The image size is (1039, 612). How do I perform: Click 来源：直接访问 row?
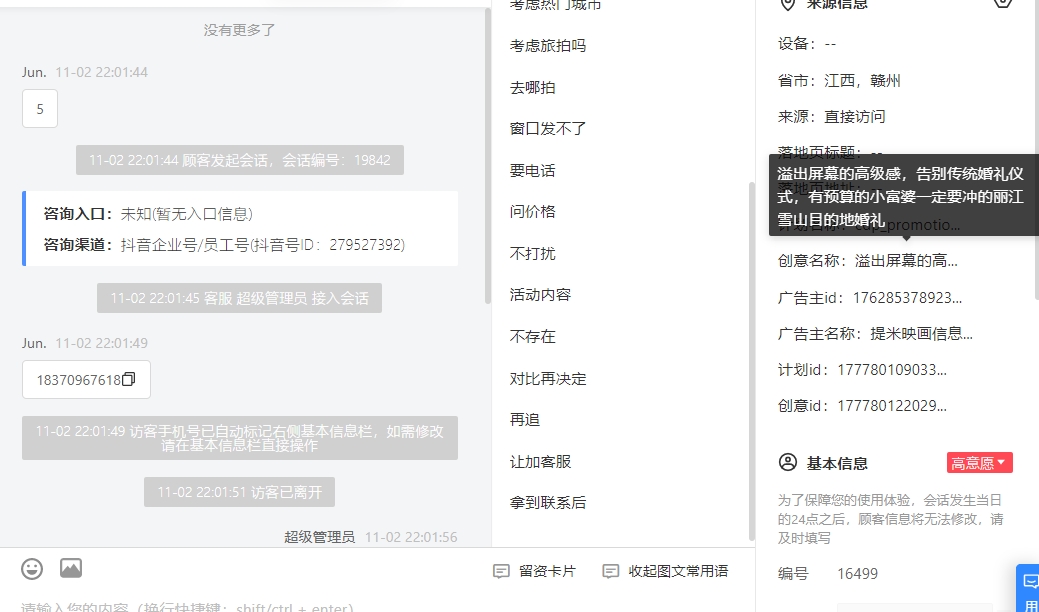tap(831, 117)
